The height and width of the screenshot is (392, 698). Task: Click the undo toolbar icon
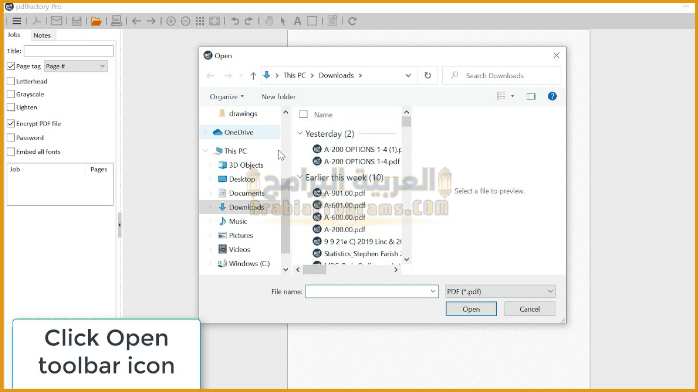(235, 21)
